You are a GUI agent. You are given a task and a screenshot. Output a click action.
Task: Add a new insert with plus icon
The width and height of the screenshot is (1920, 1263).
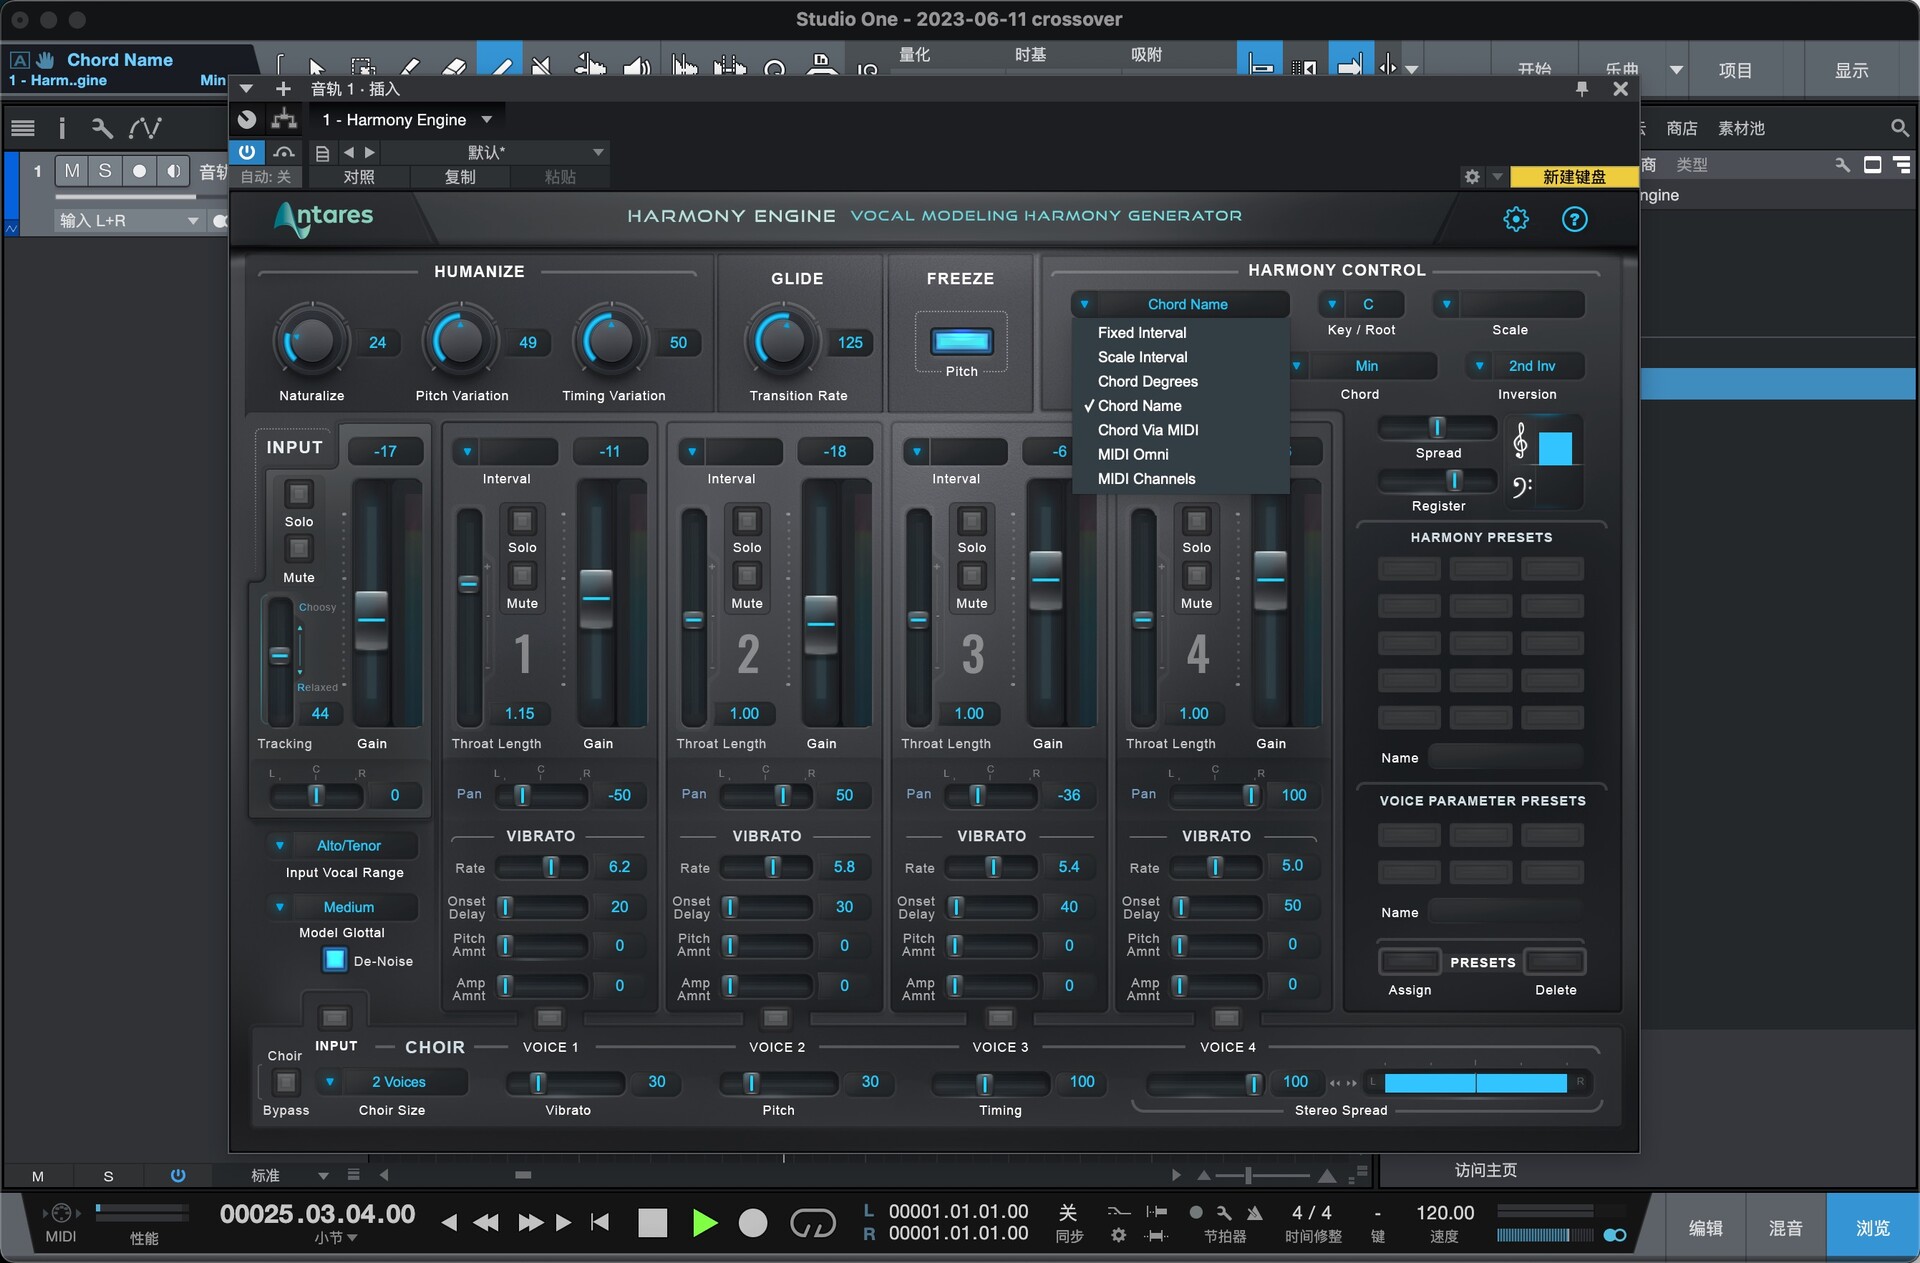point(283,89)
